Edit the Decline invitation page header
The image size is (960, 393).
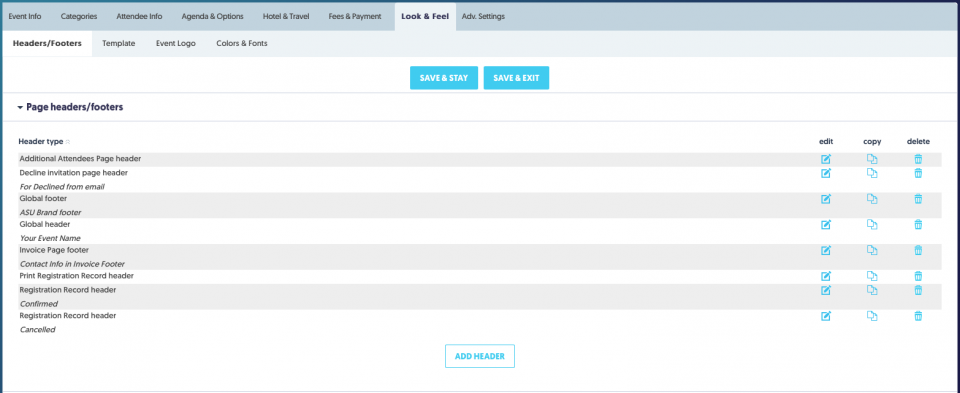click(826, 173)
